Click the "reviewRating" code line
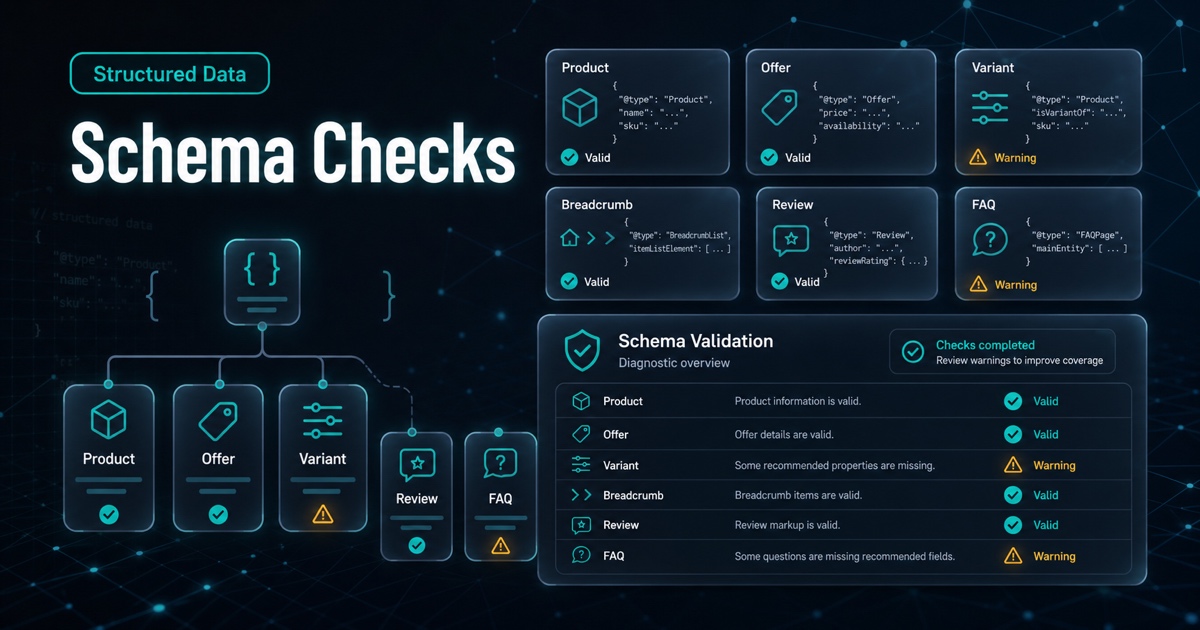 [x=878, y=260]
